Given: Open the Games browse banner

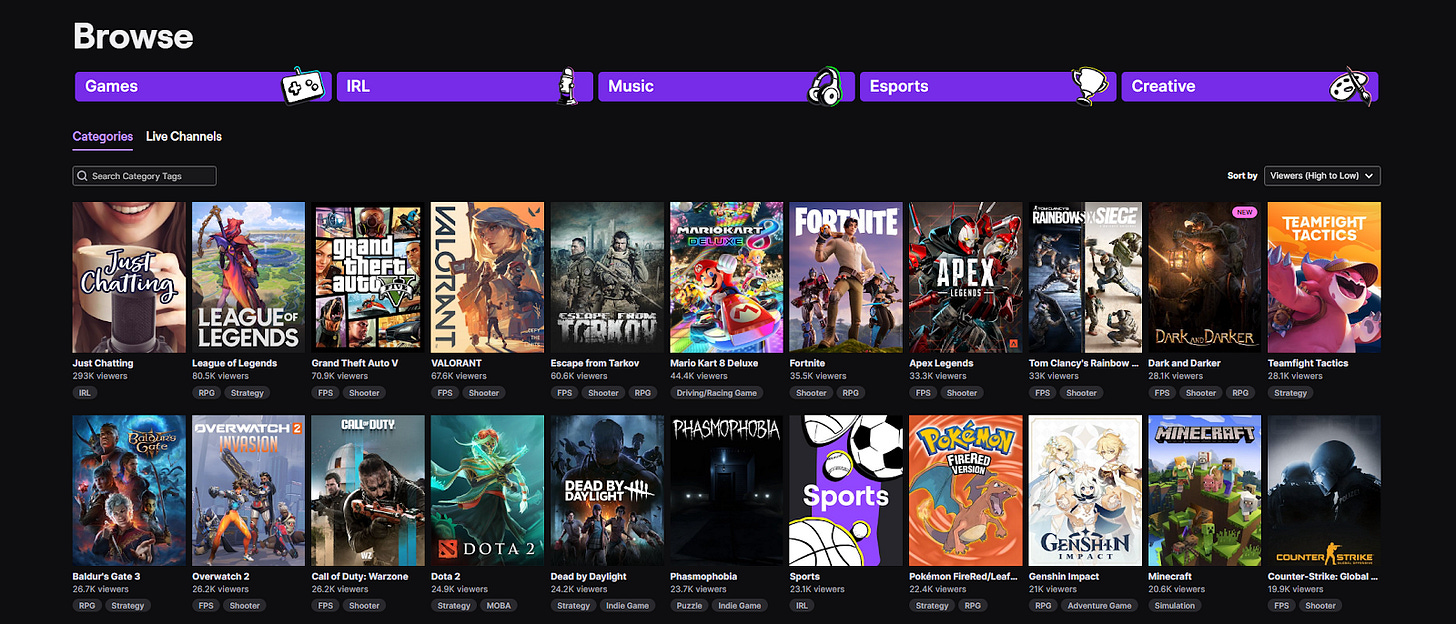Looking at the screenshot, I should [203, 86].
